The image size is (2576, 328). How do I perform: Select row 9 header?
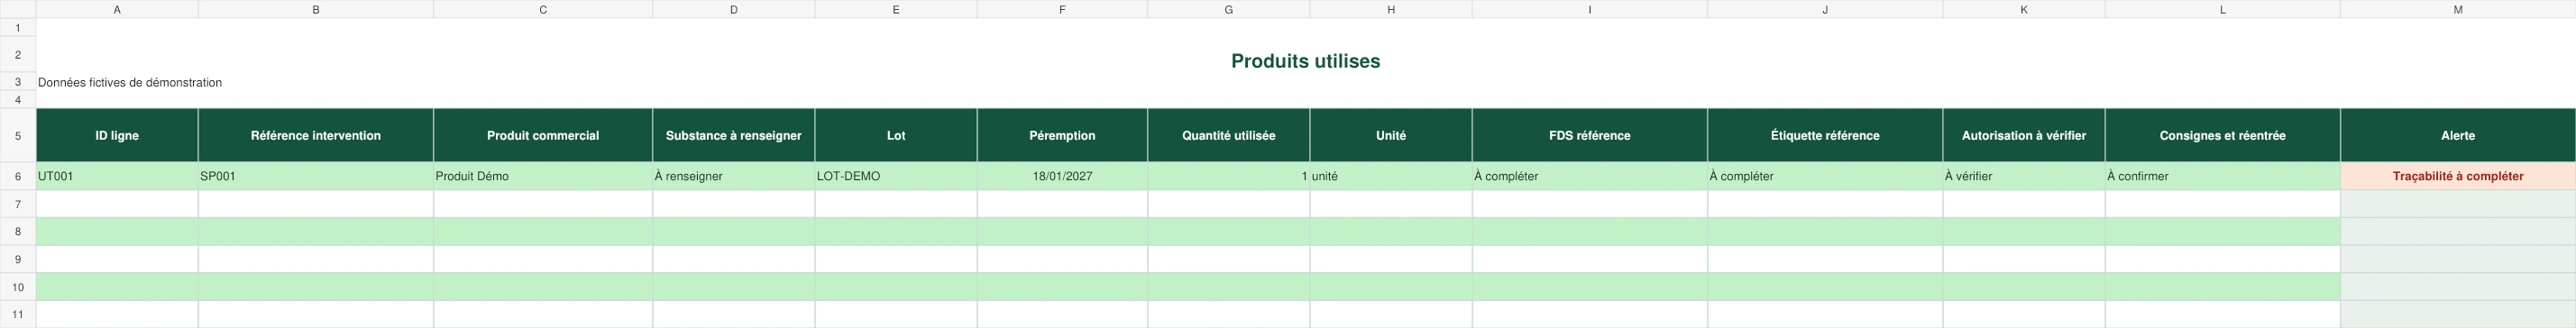(18, 259)
